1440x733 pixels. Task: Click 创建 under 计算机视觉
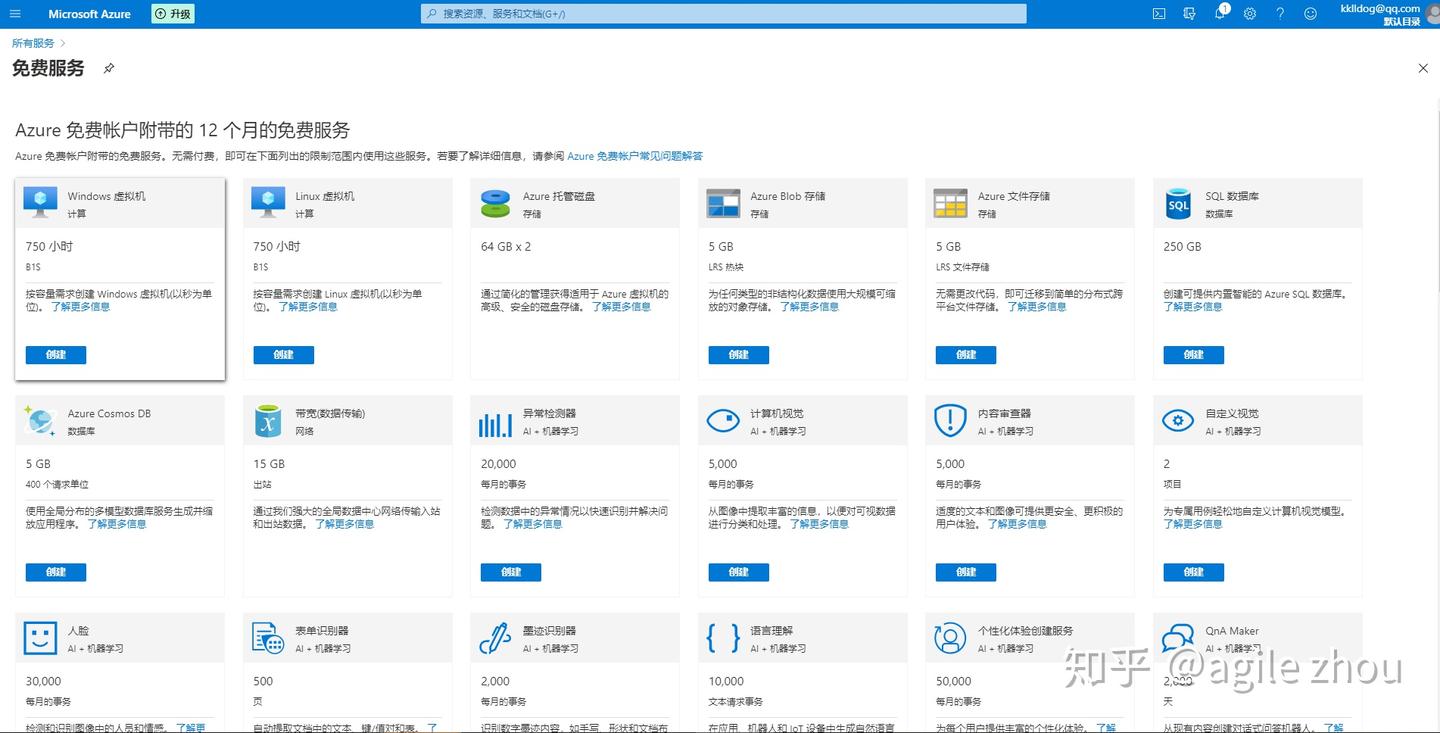(x=738, y=572)
